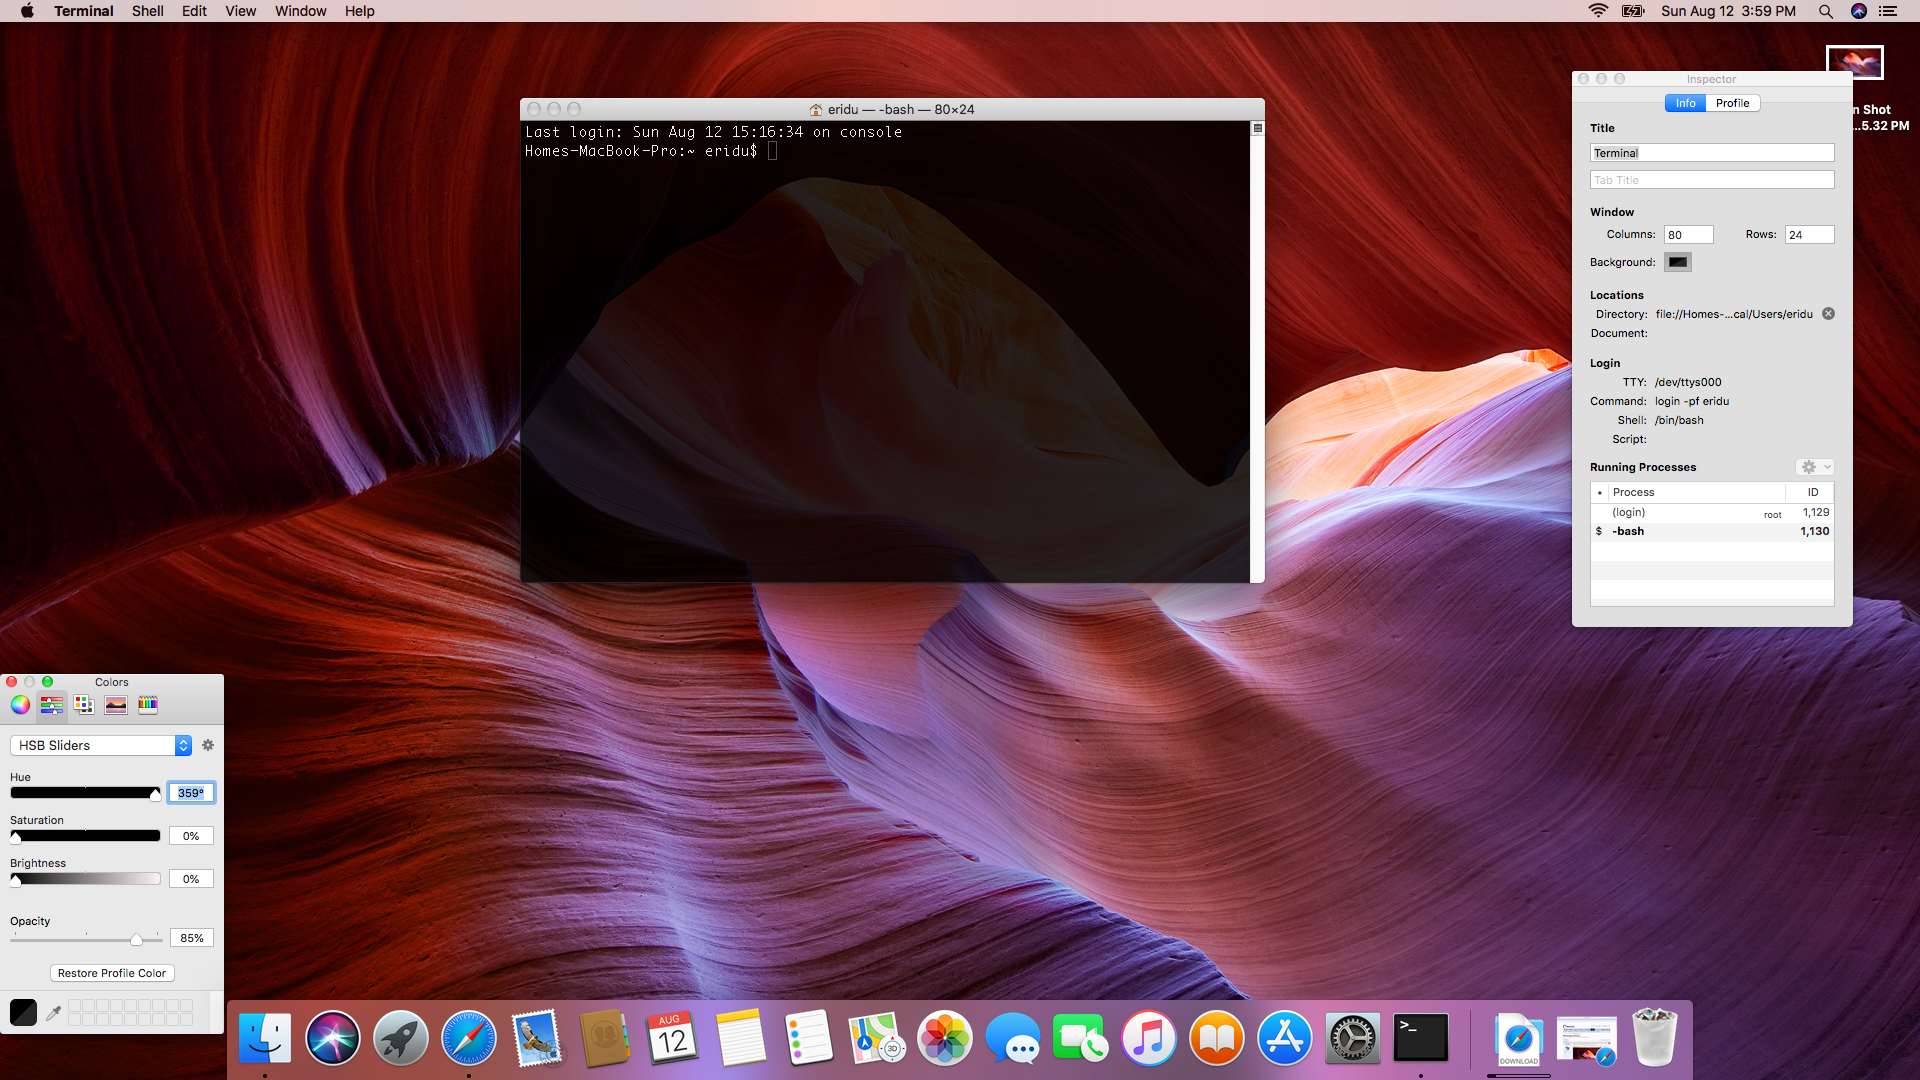Click the Tab Title input field
The image size is (1920, 1080).
(1712, 180)
